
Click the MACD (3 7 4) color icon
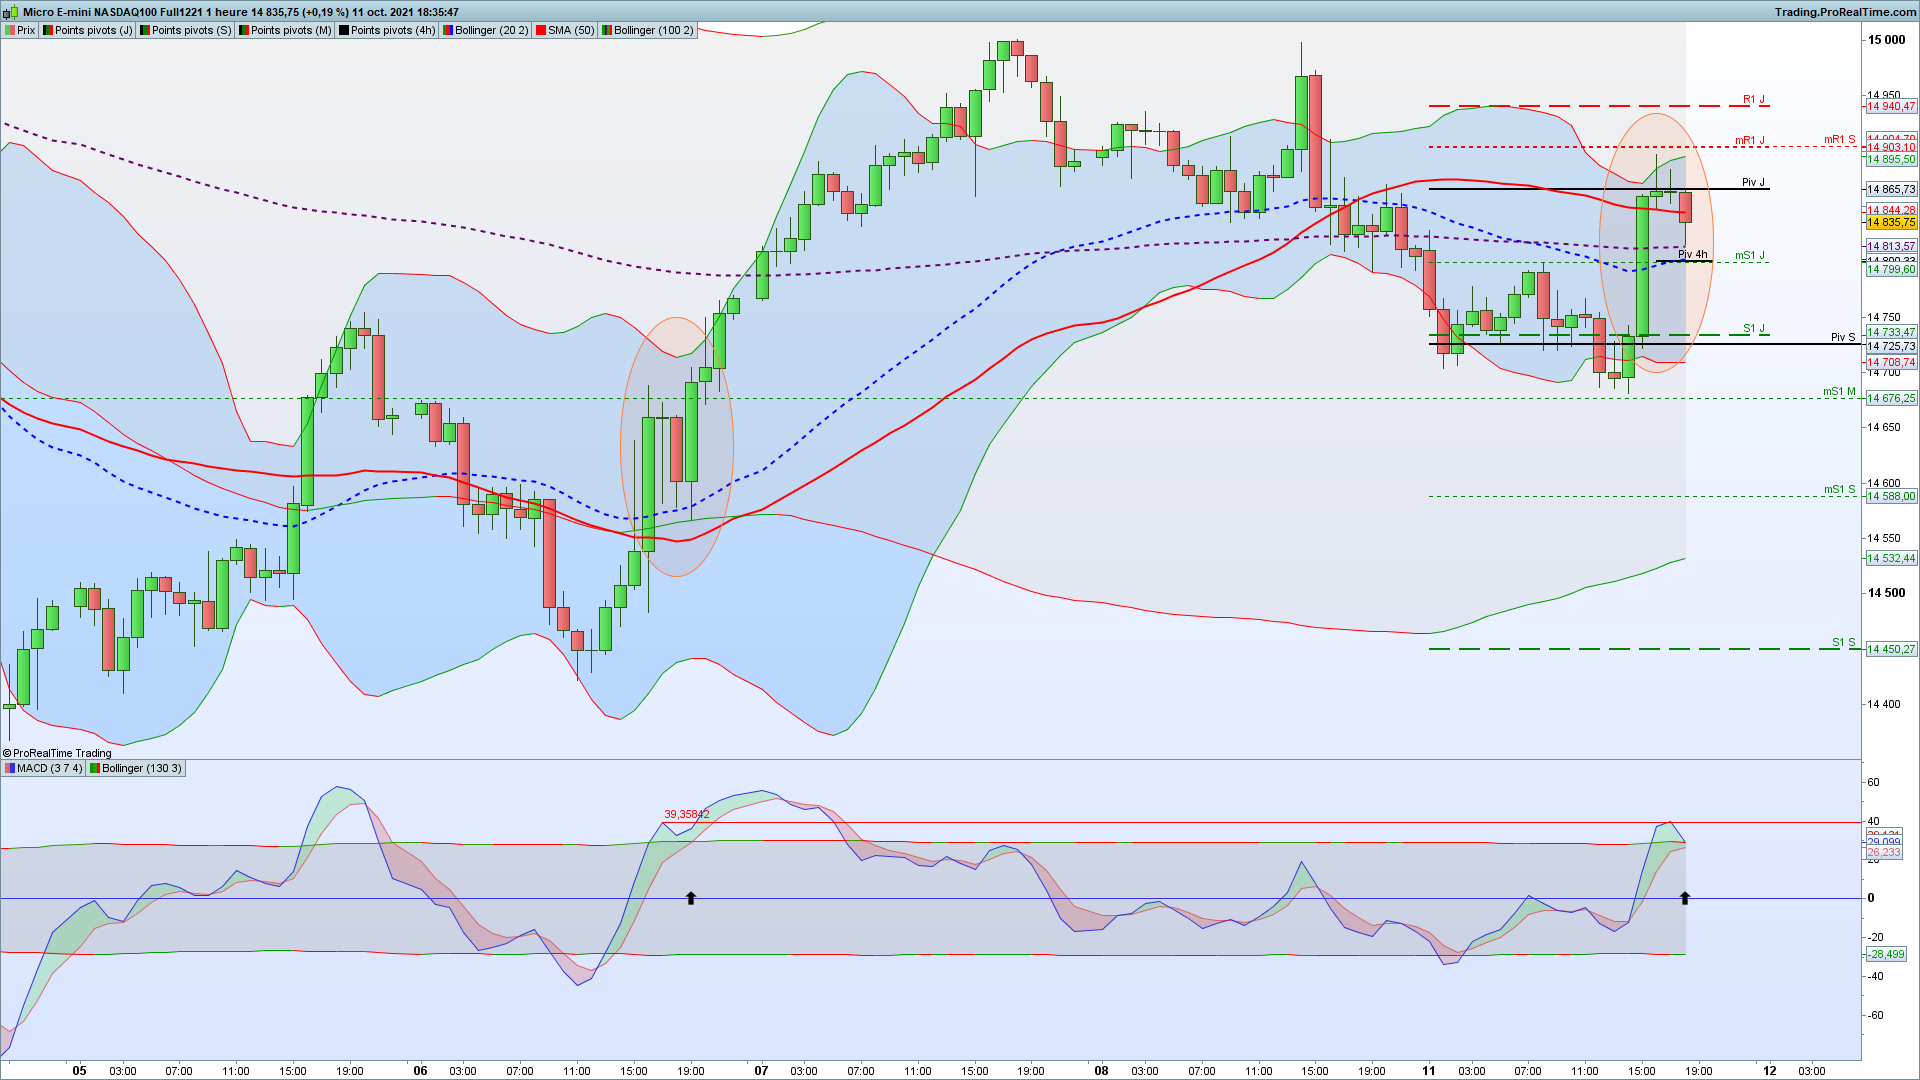pos(10,768)
